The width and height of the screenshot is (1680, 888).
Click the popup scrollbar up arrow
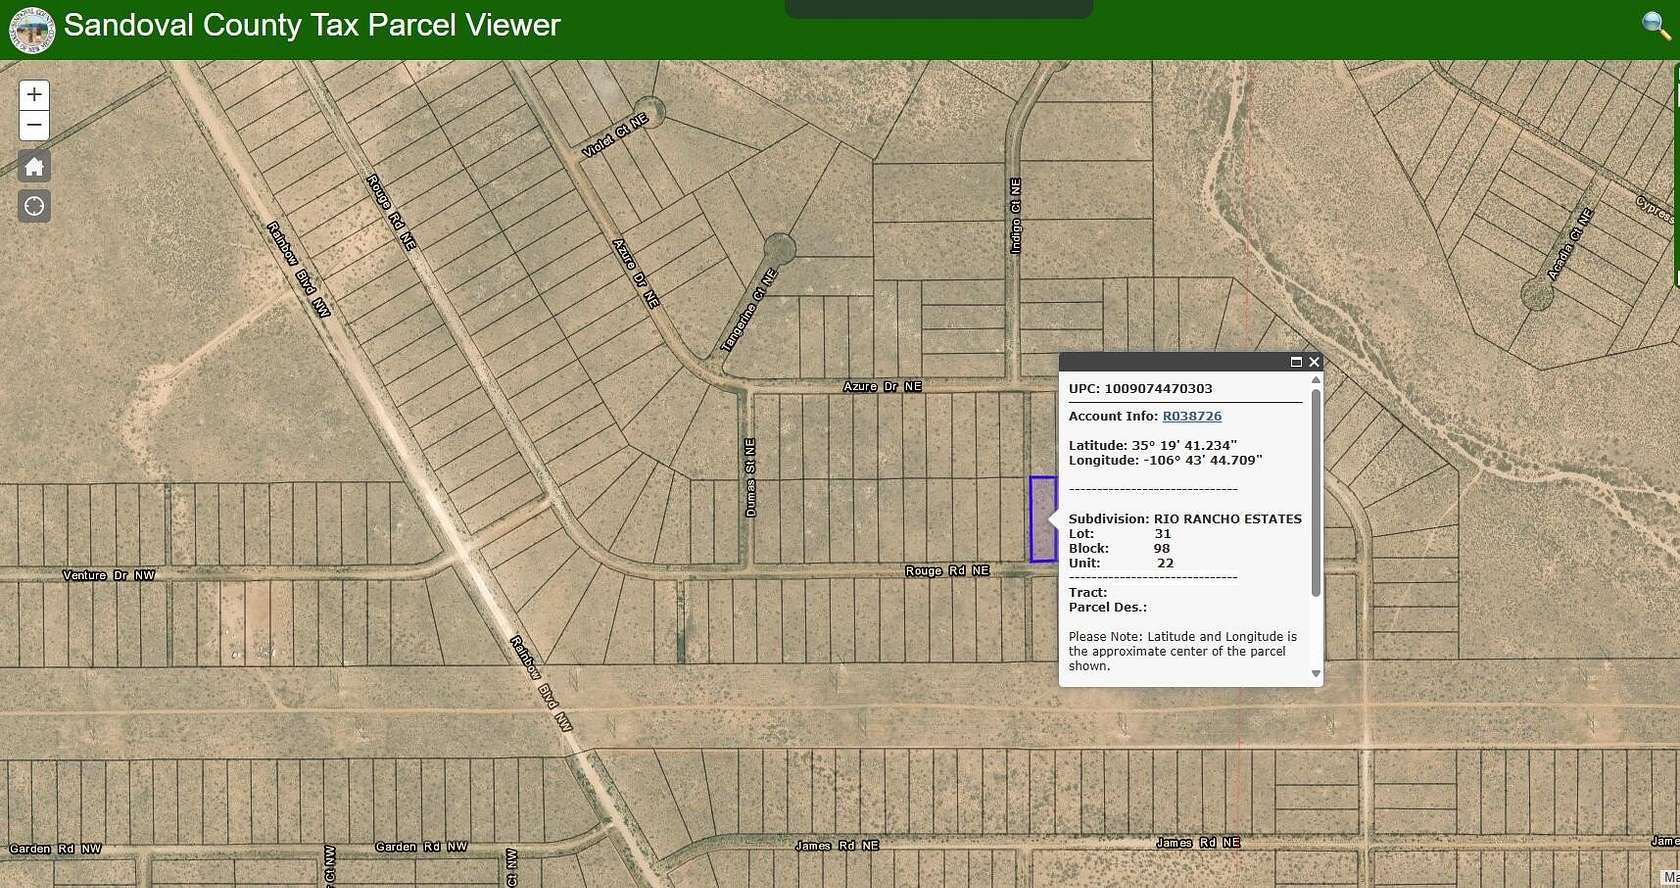click(x=1316, y=380)
